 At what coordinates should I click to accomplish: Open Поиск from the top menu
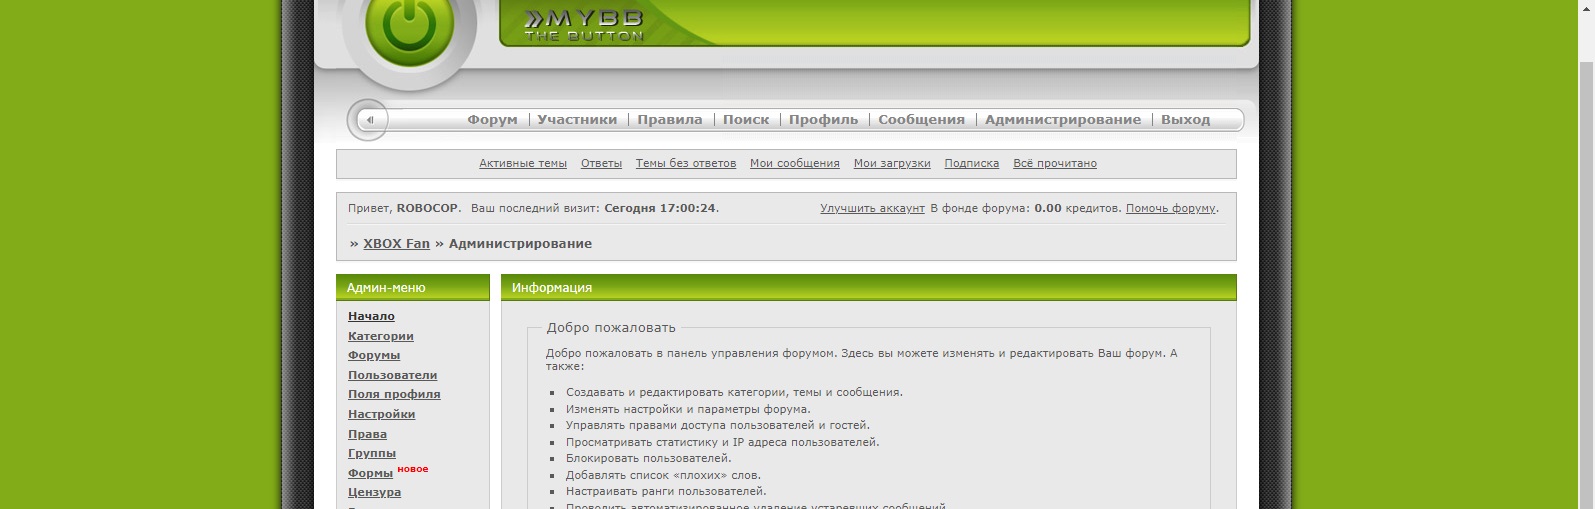tap(746, 120)
